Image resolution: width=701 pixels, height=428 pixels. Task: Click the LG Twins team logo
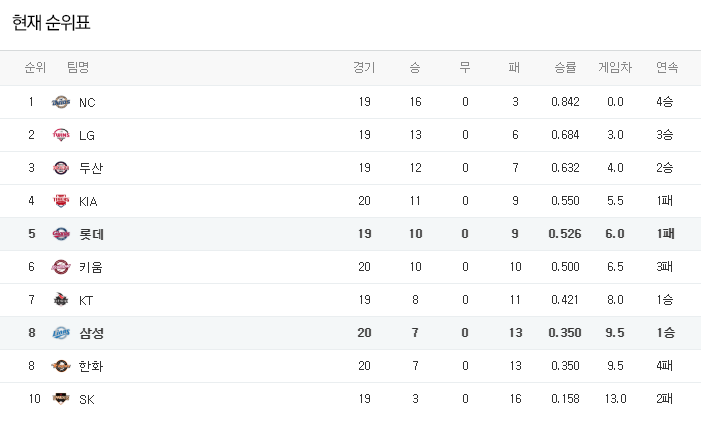tap(61, 135)
